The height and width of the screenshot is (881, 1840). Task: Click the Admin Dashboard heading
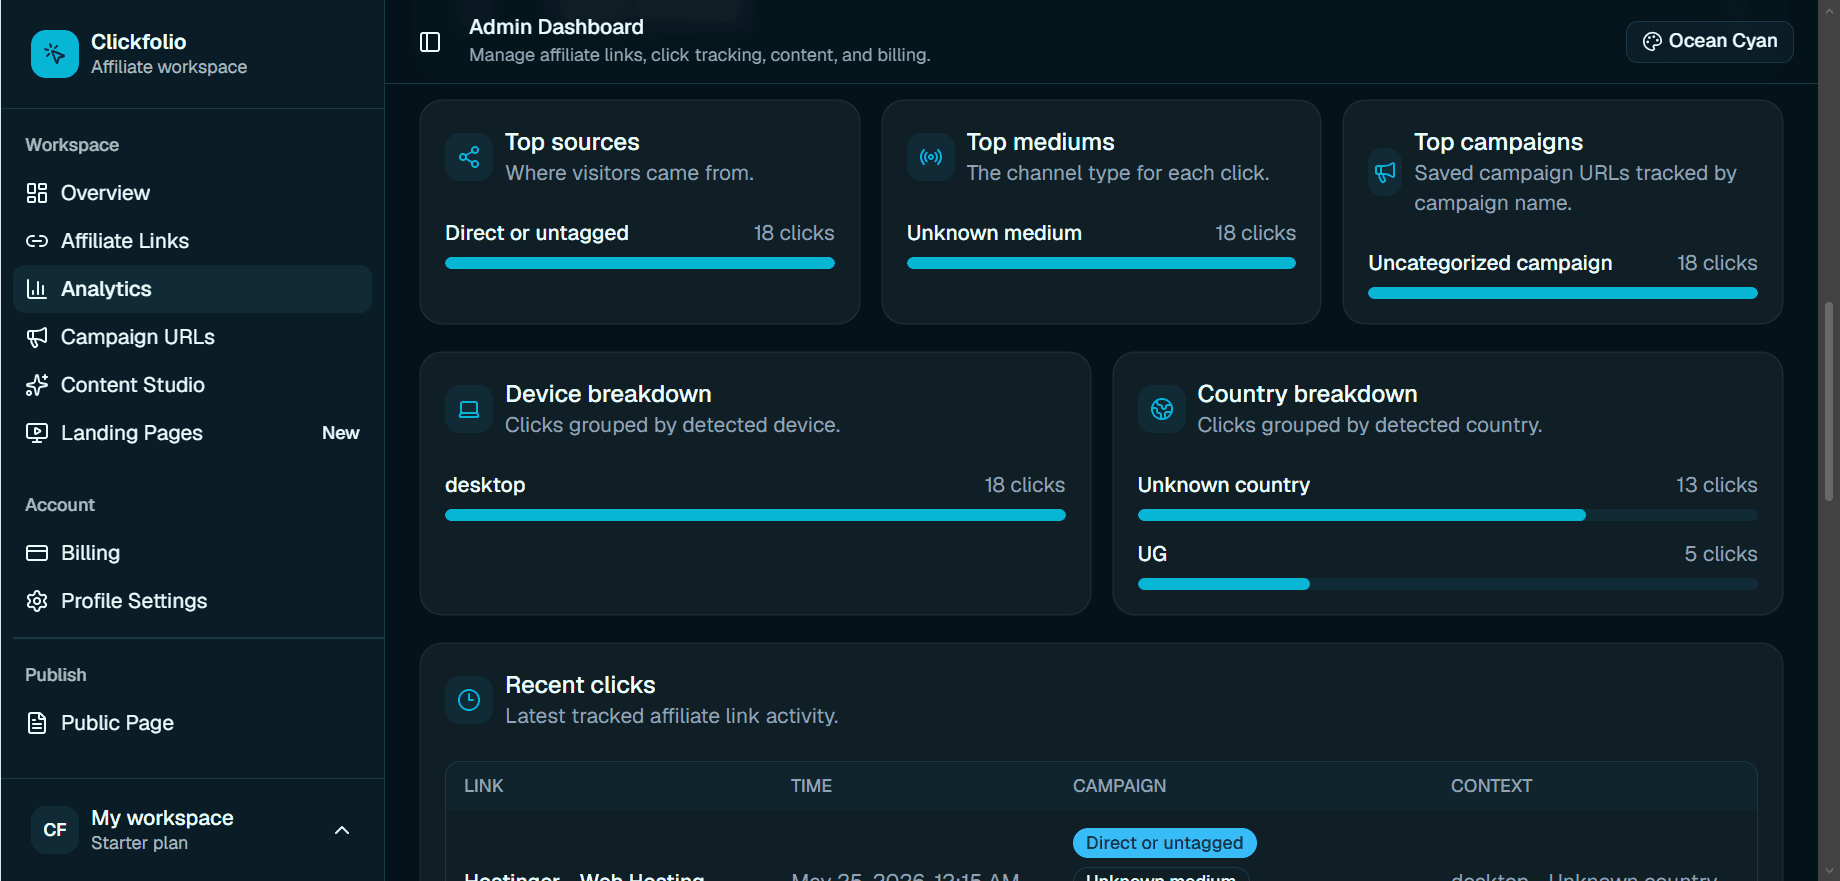click(556, 27)
